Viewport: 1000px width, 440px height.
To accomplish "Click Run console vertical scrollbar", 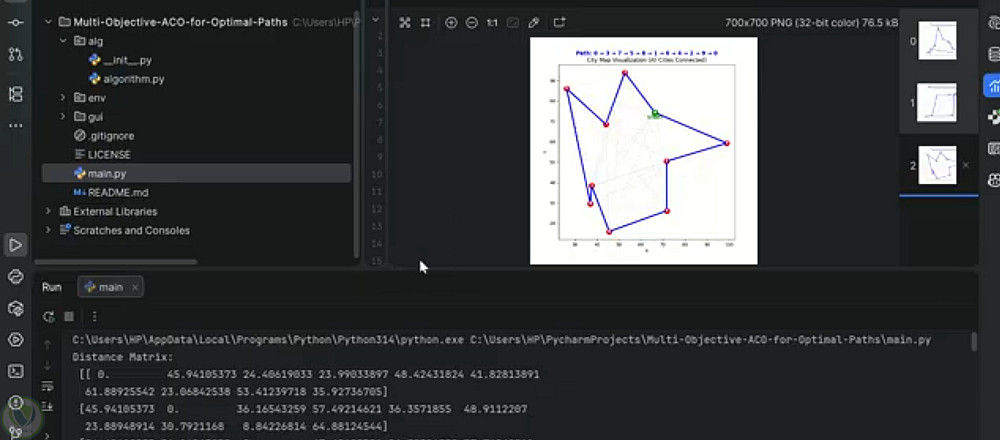I will pos(974,342).
